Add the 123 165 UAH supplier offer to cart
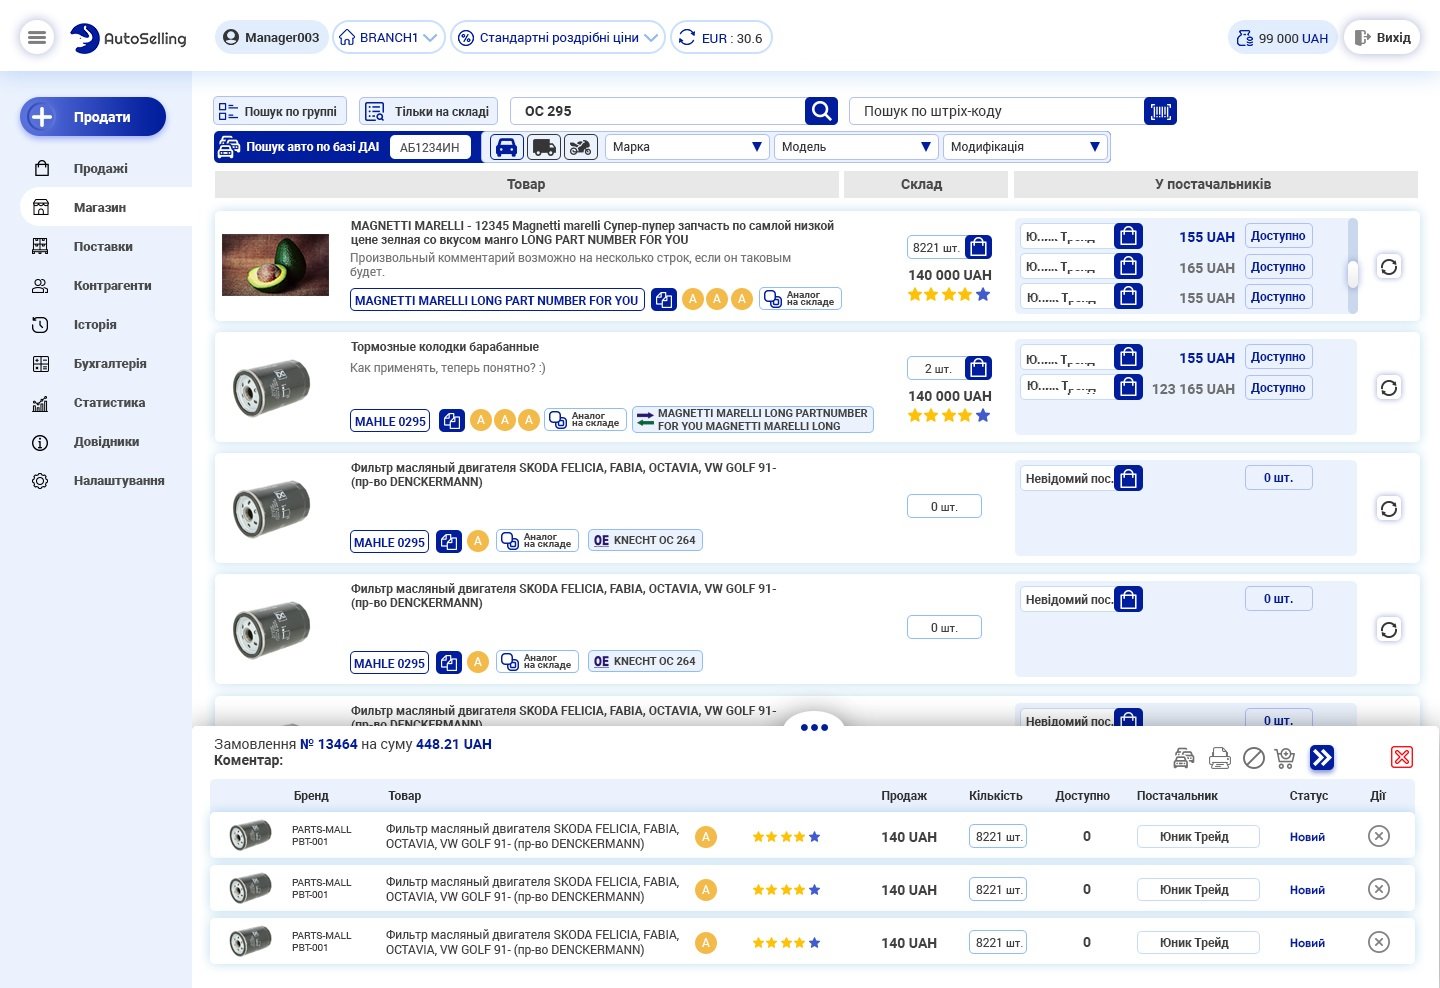This screenshot has height=988, width=1440. coord(1128,387)
